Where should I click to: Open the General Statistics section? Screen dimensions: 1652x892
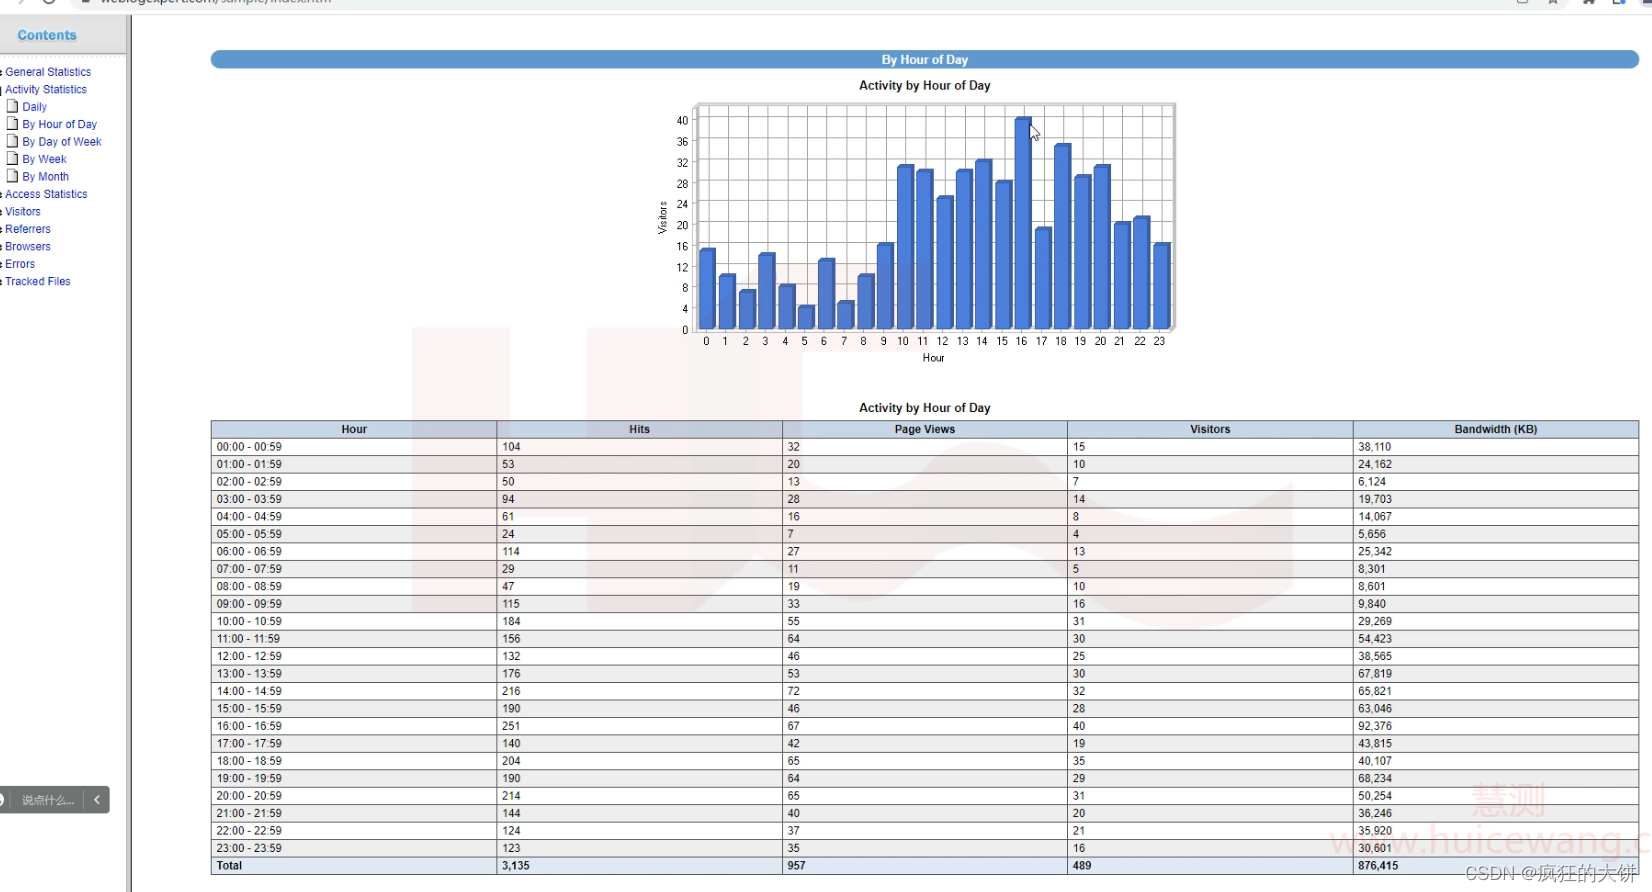(48, 72)
